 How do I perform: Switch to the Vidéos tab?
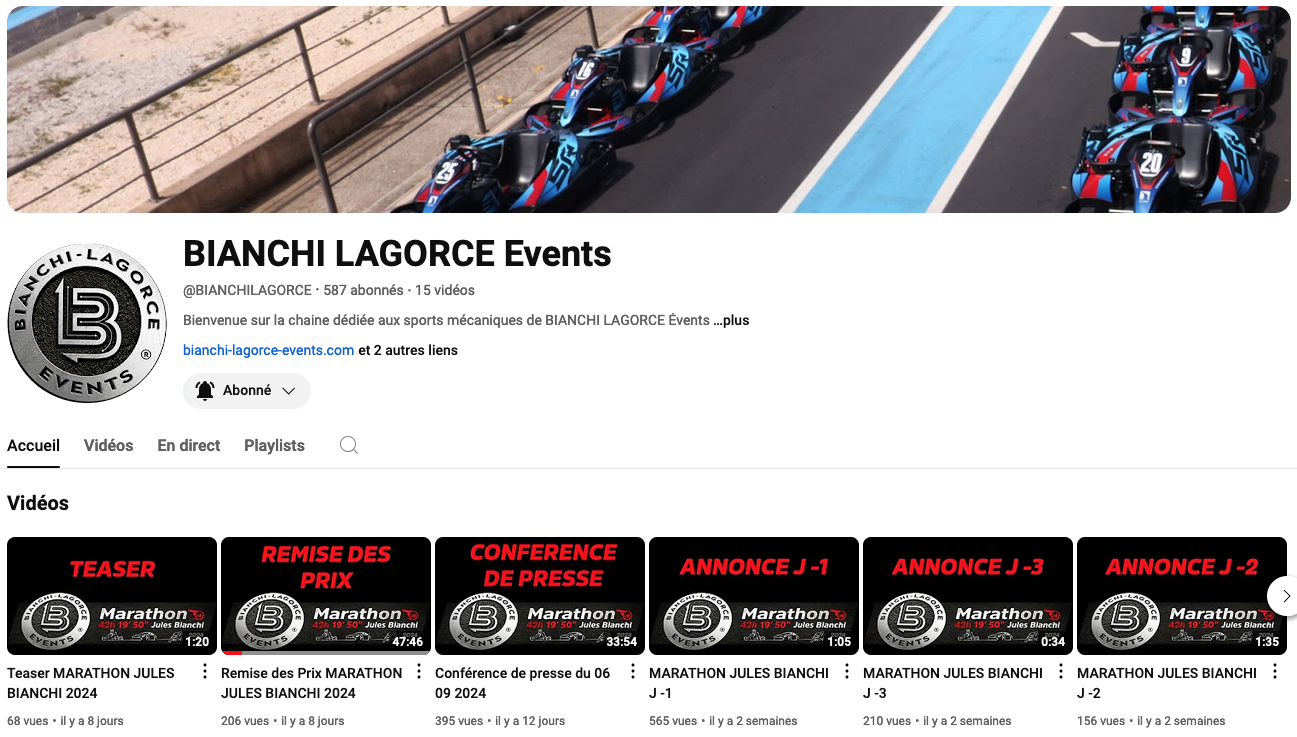point(108,446)
